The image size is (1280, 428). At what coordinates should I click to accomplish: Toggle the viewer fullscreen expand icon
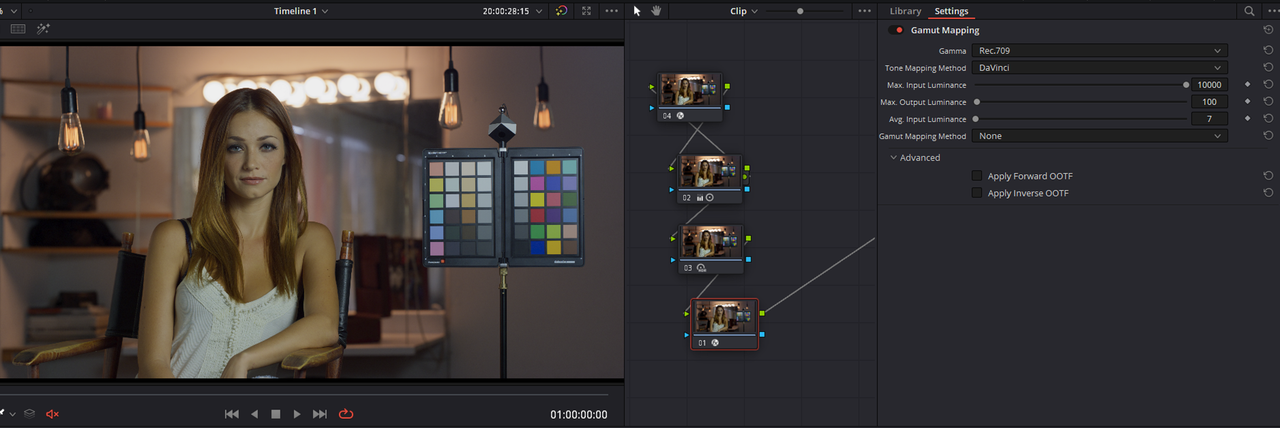pyautogui.click(x=587, y=11)
